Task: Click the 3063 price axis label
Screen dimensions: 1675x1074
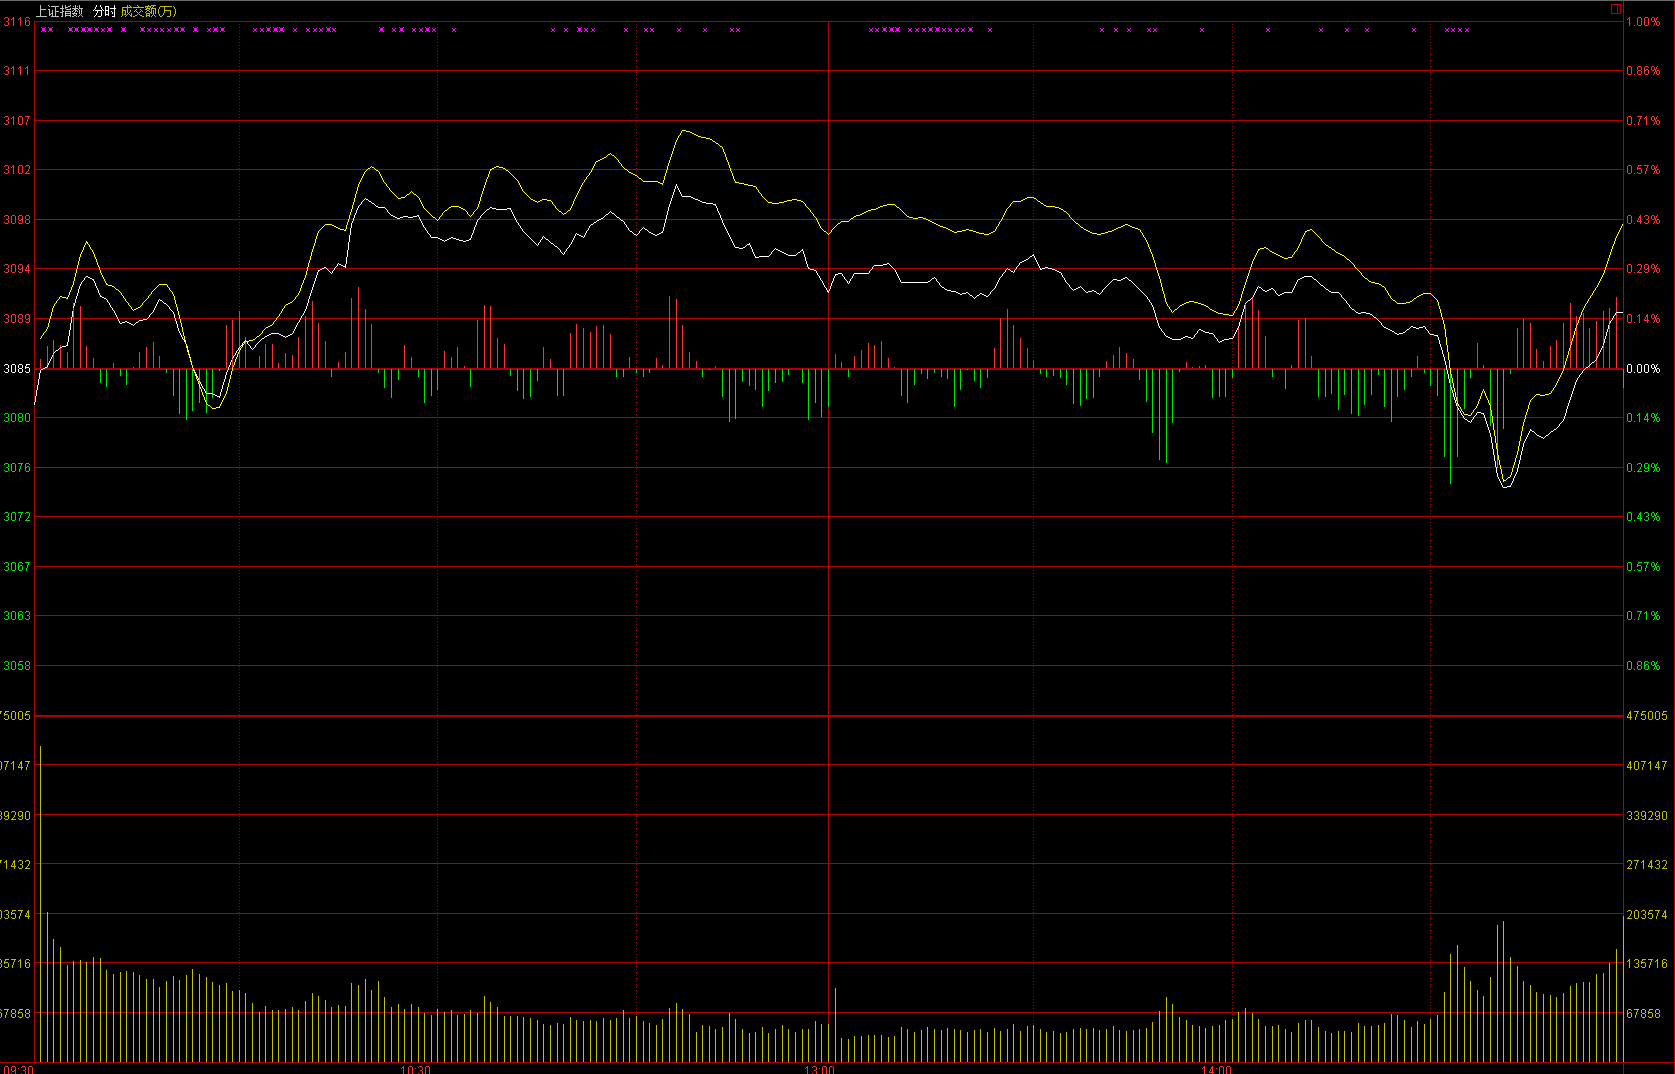Action: [16, 616]
